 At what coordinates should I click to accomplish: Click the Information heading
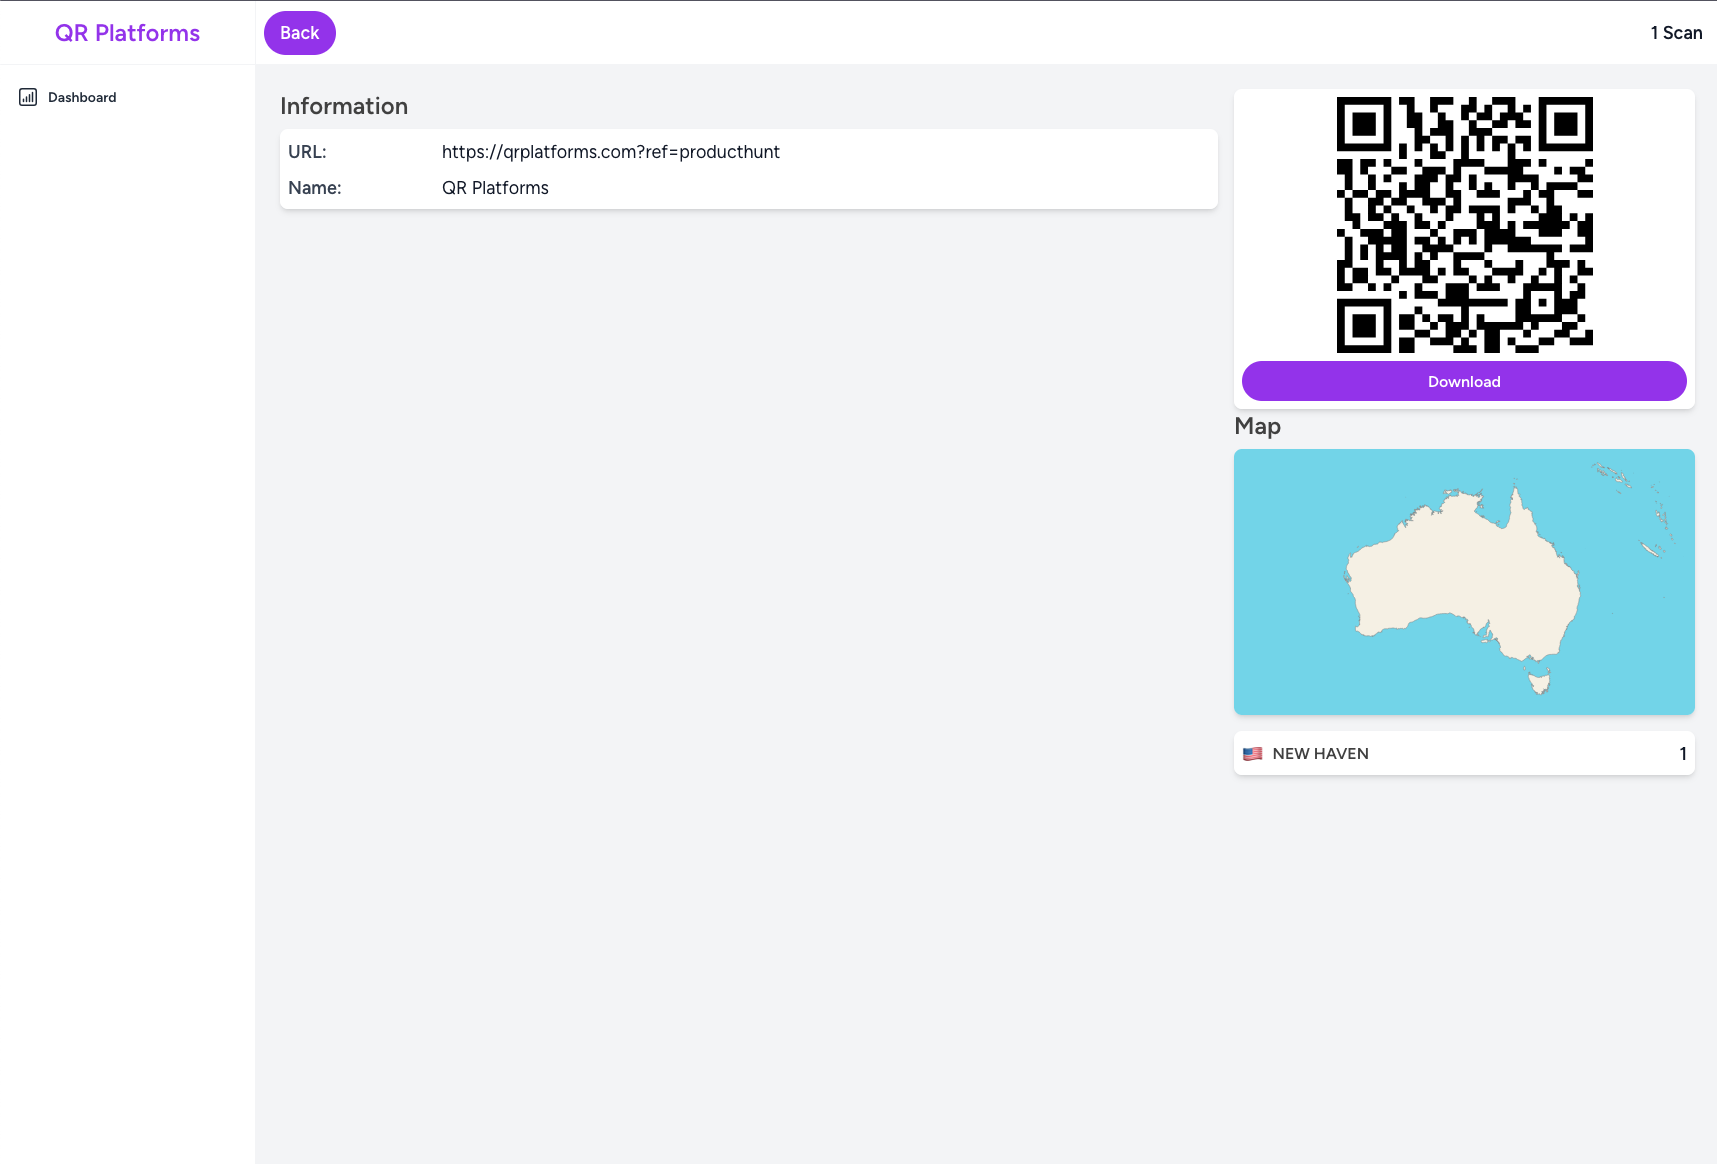tap(344, 106)
